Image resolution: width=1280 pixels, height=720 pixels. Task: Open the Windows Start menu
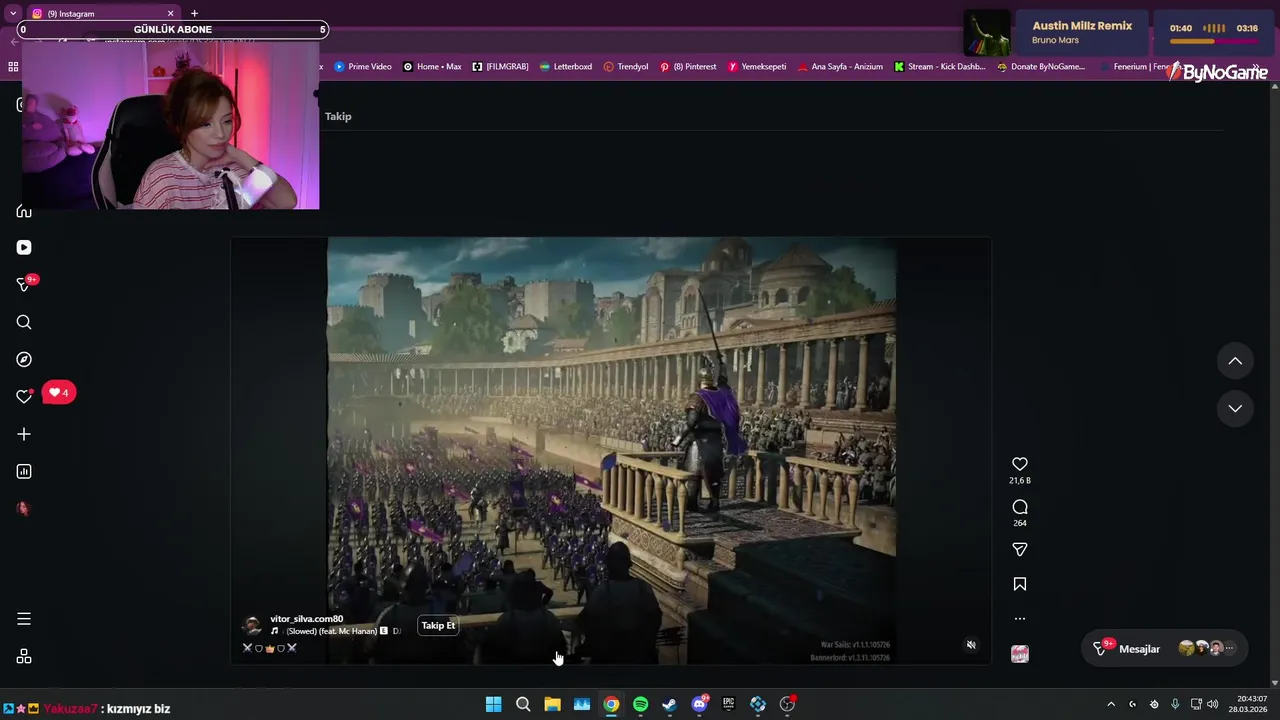point(493,705)
